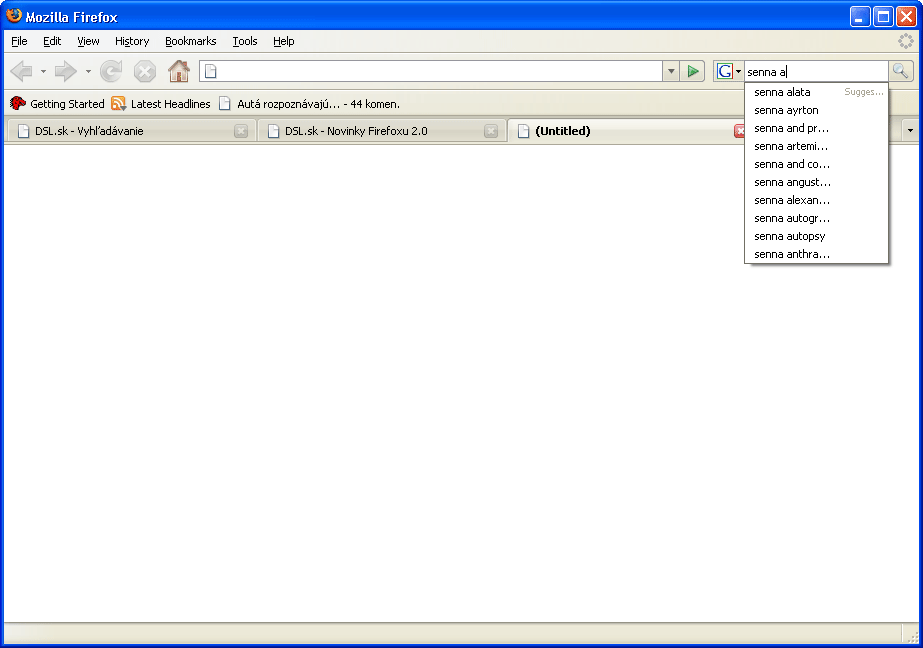Click the green Go arrow button
The width and height of the screenshot is (923, 648).
pos(693,71)
